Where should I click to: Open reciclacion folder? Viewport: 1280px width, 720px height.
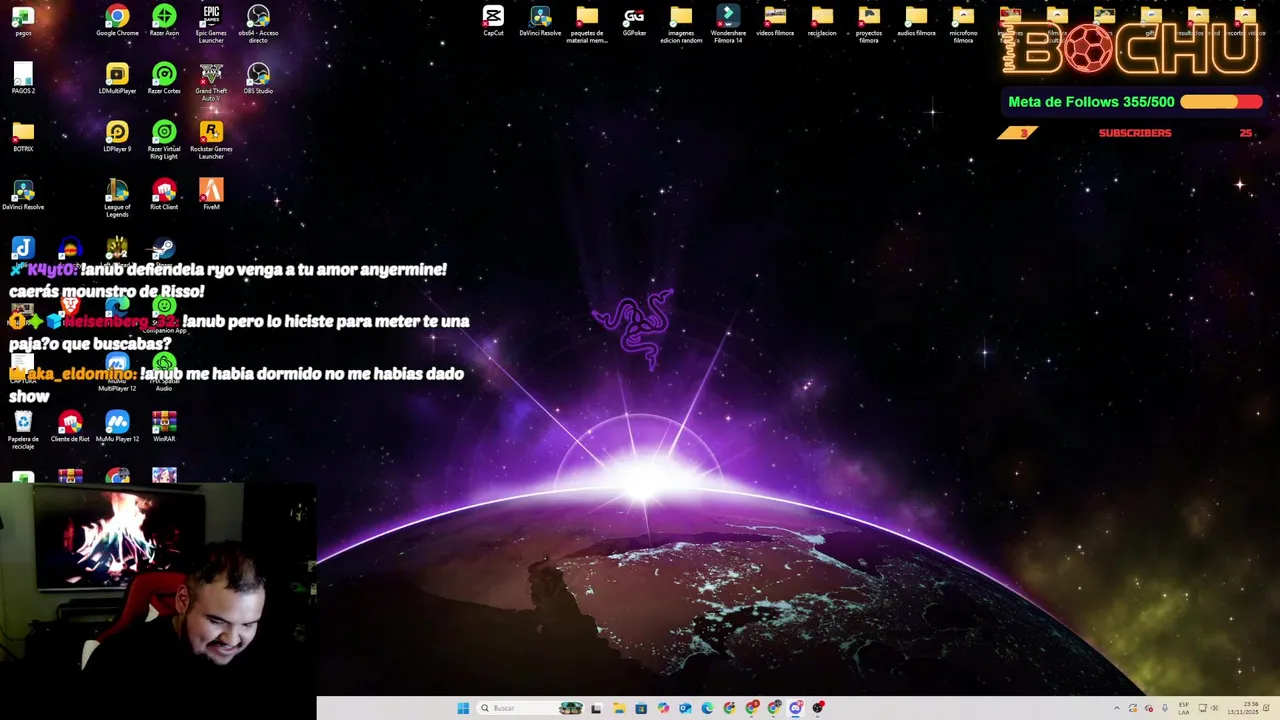[x=822, y=21]
